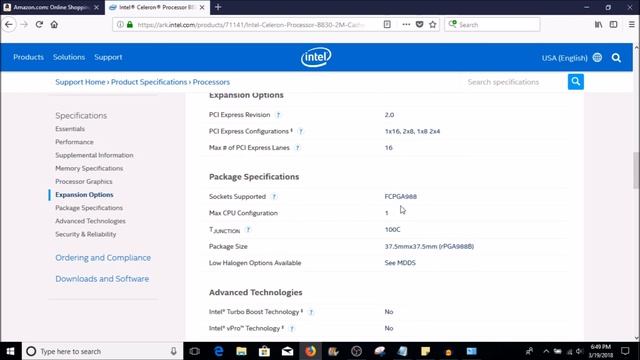Click help icon next to Intel vPro Technology
This screenshot has height=360, width=640.
click(x=292, y=329)
